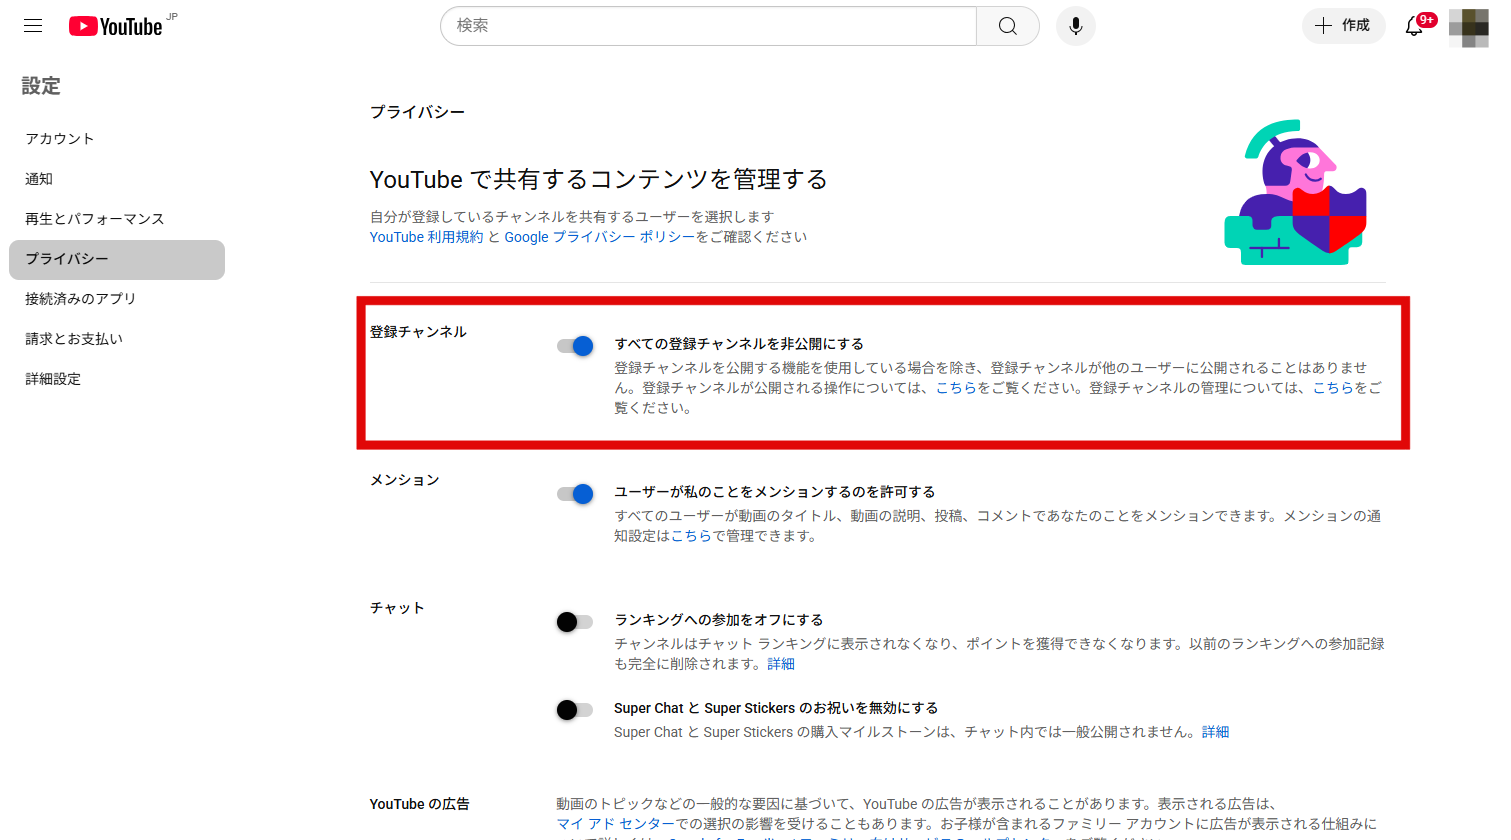
Task: Select the プライバシー sidebar item
Action: [x=117, y=259]
